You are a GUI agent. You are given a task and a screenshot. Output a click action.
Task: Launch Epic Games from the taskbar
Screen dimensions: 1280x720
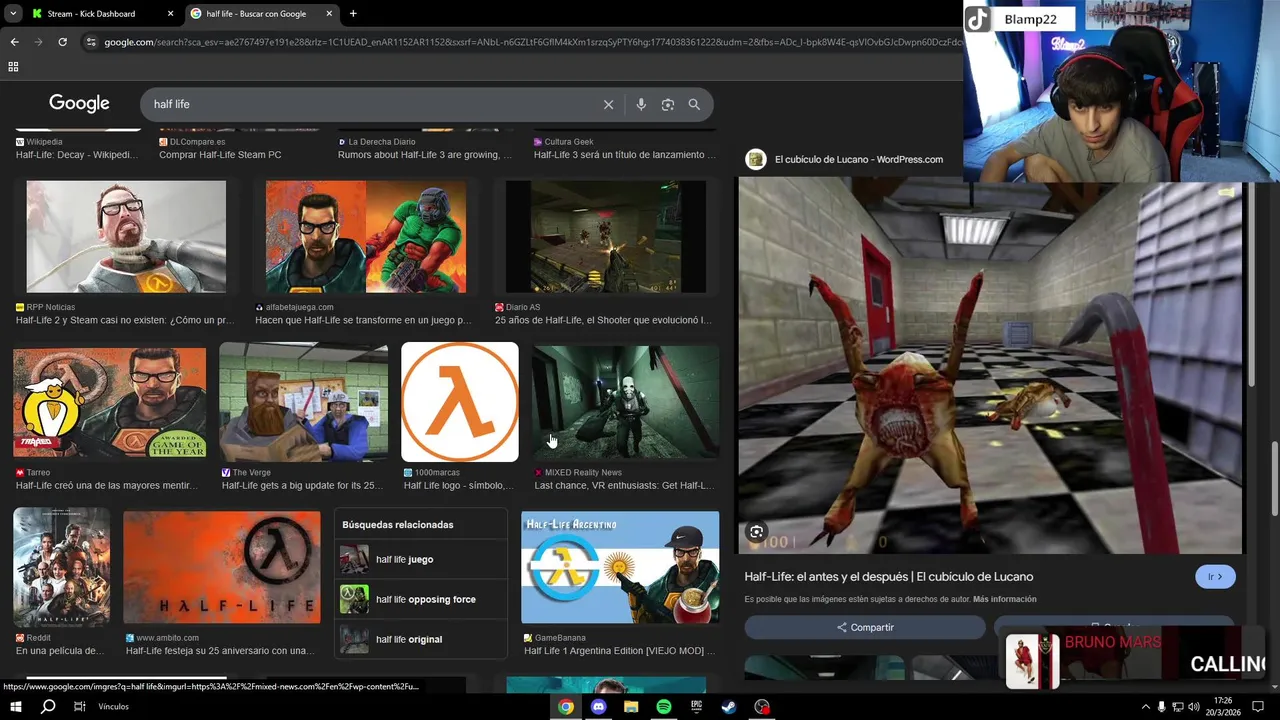[696, 706]
